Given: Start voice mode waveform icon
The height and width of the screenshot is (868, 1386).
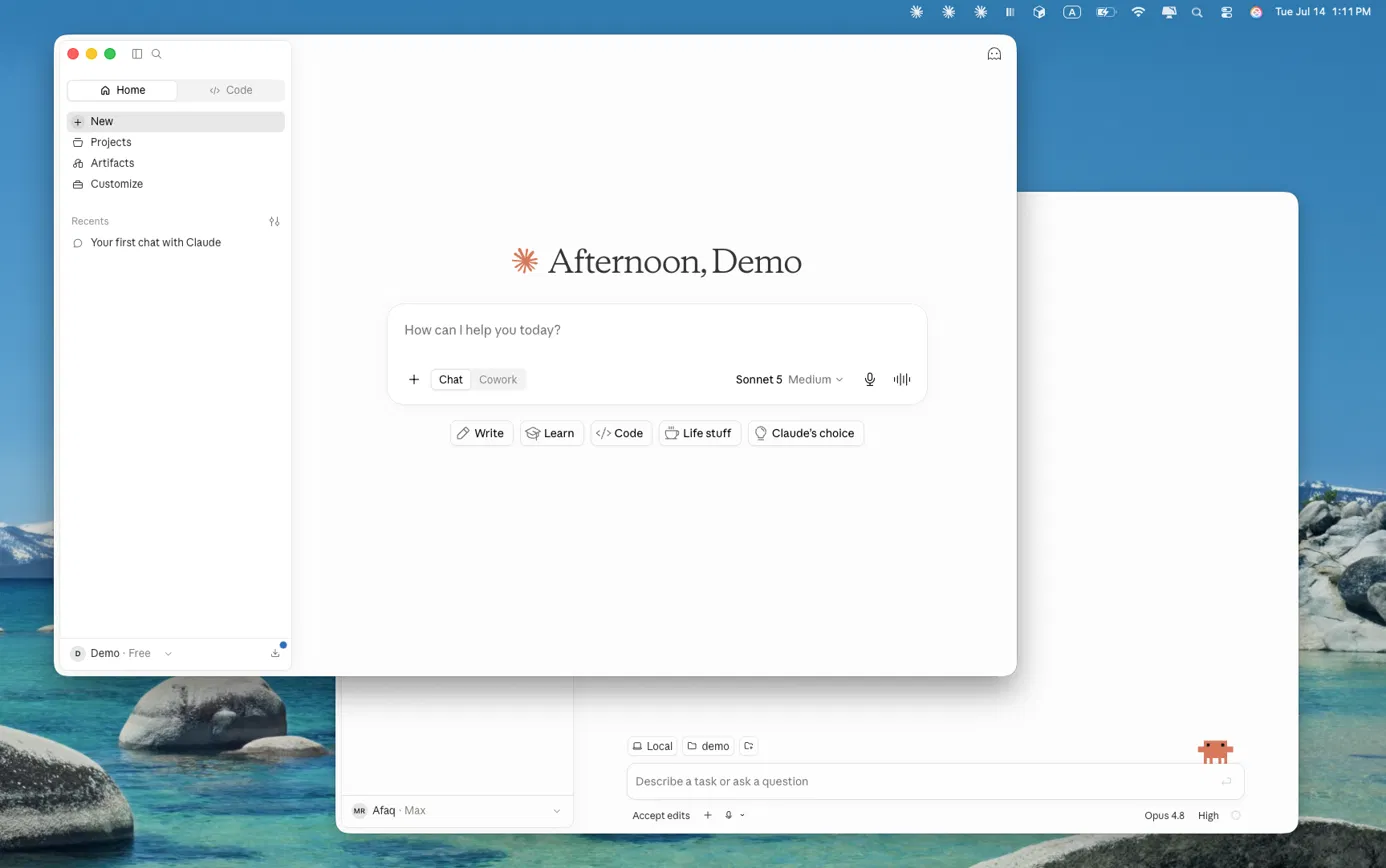Looking at the screenshot, I should [902, 379].
